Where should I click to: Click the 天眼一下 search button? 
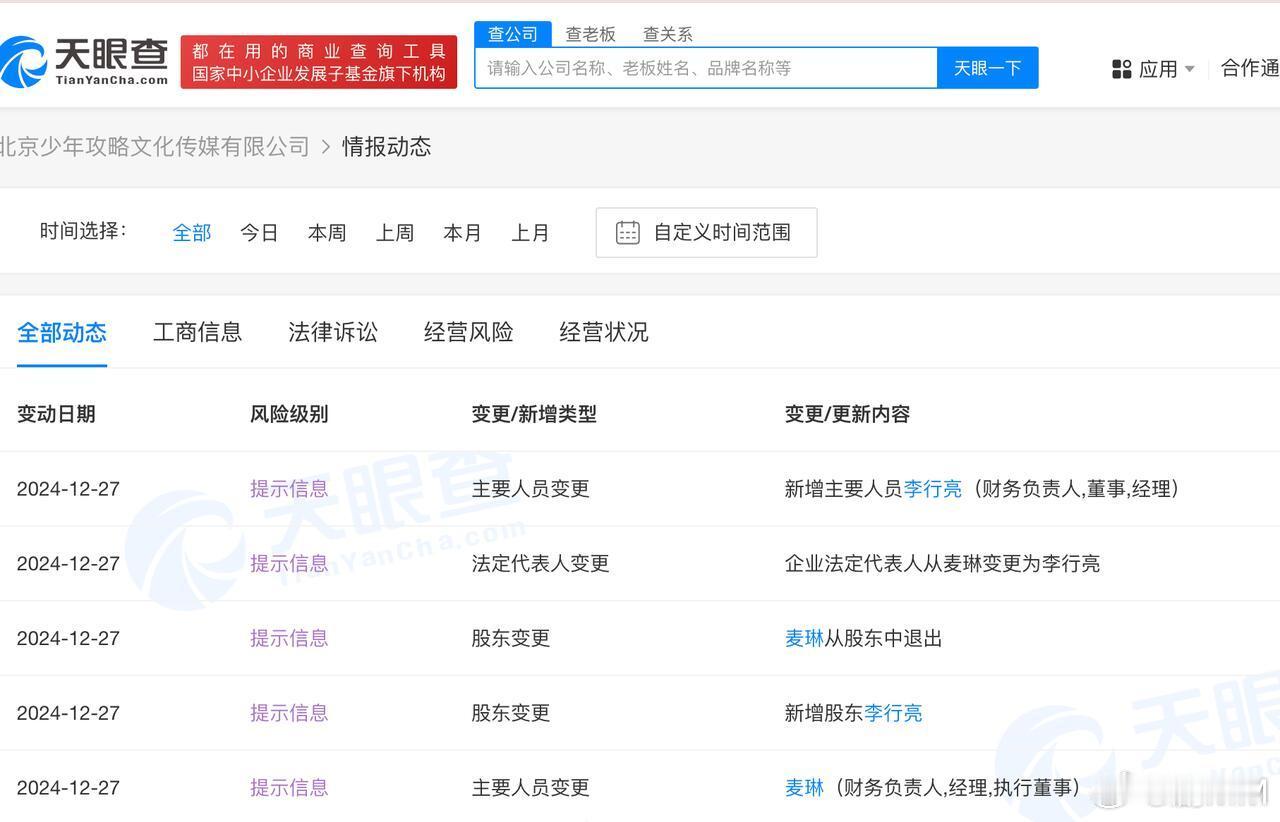coord(987,68)
